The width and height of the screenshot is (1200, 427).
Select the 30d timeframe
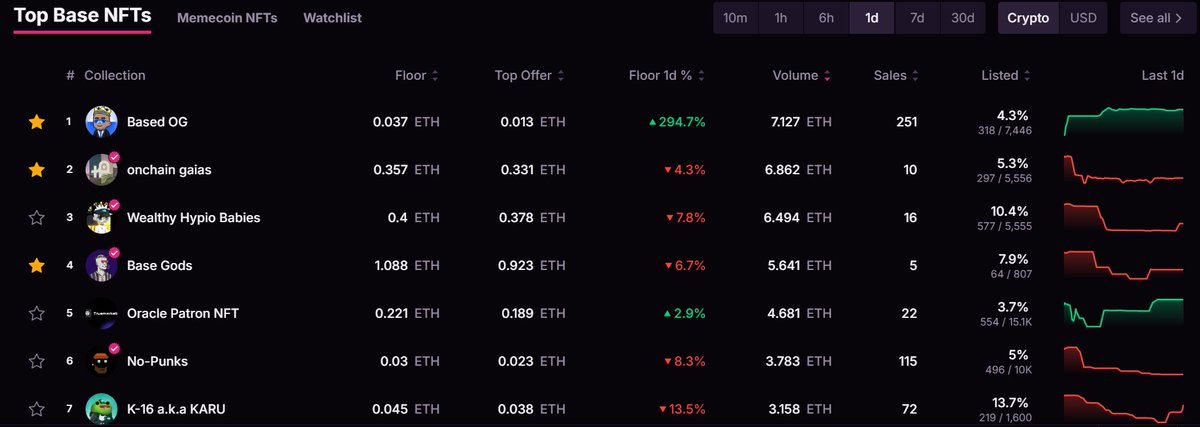point(963,18)
